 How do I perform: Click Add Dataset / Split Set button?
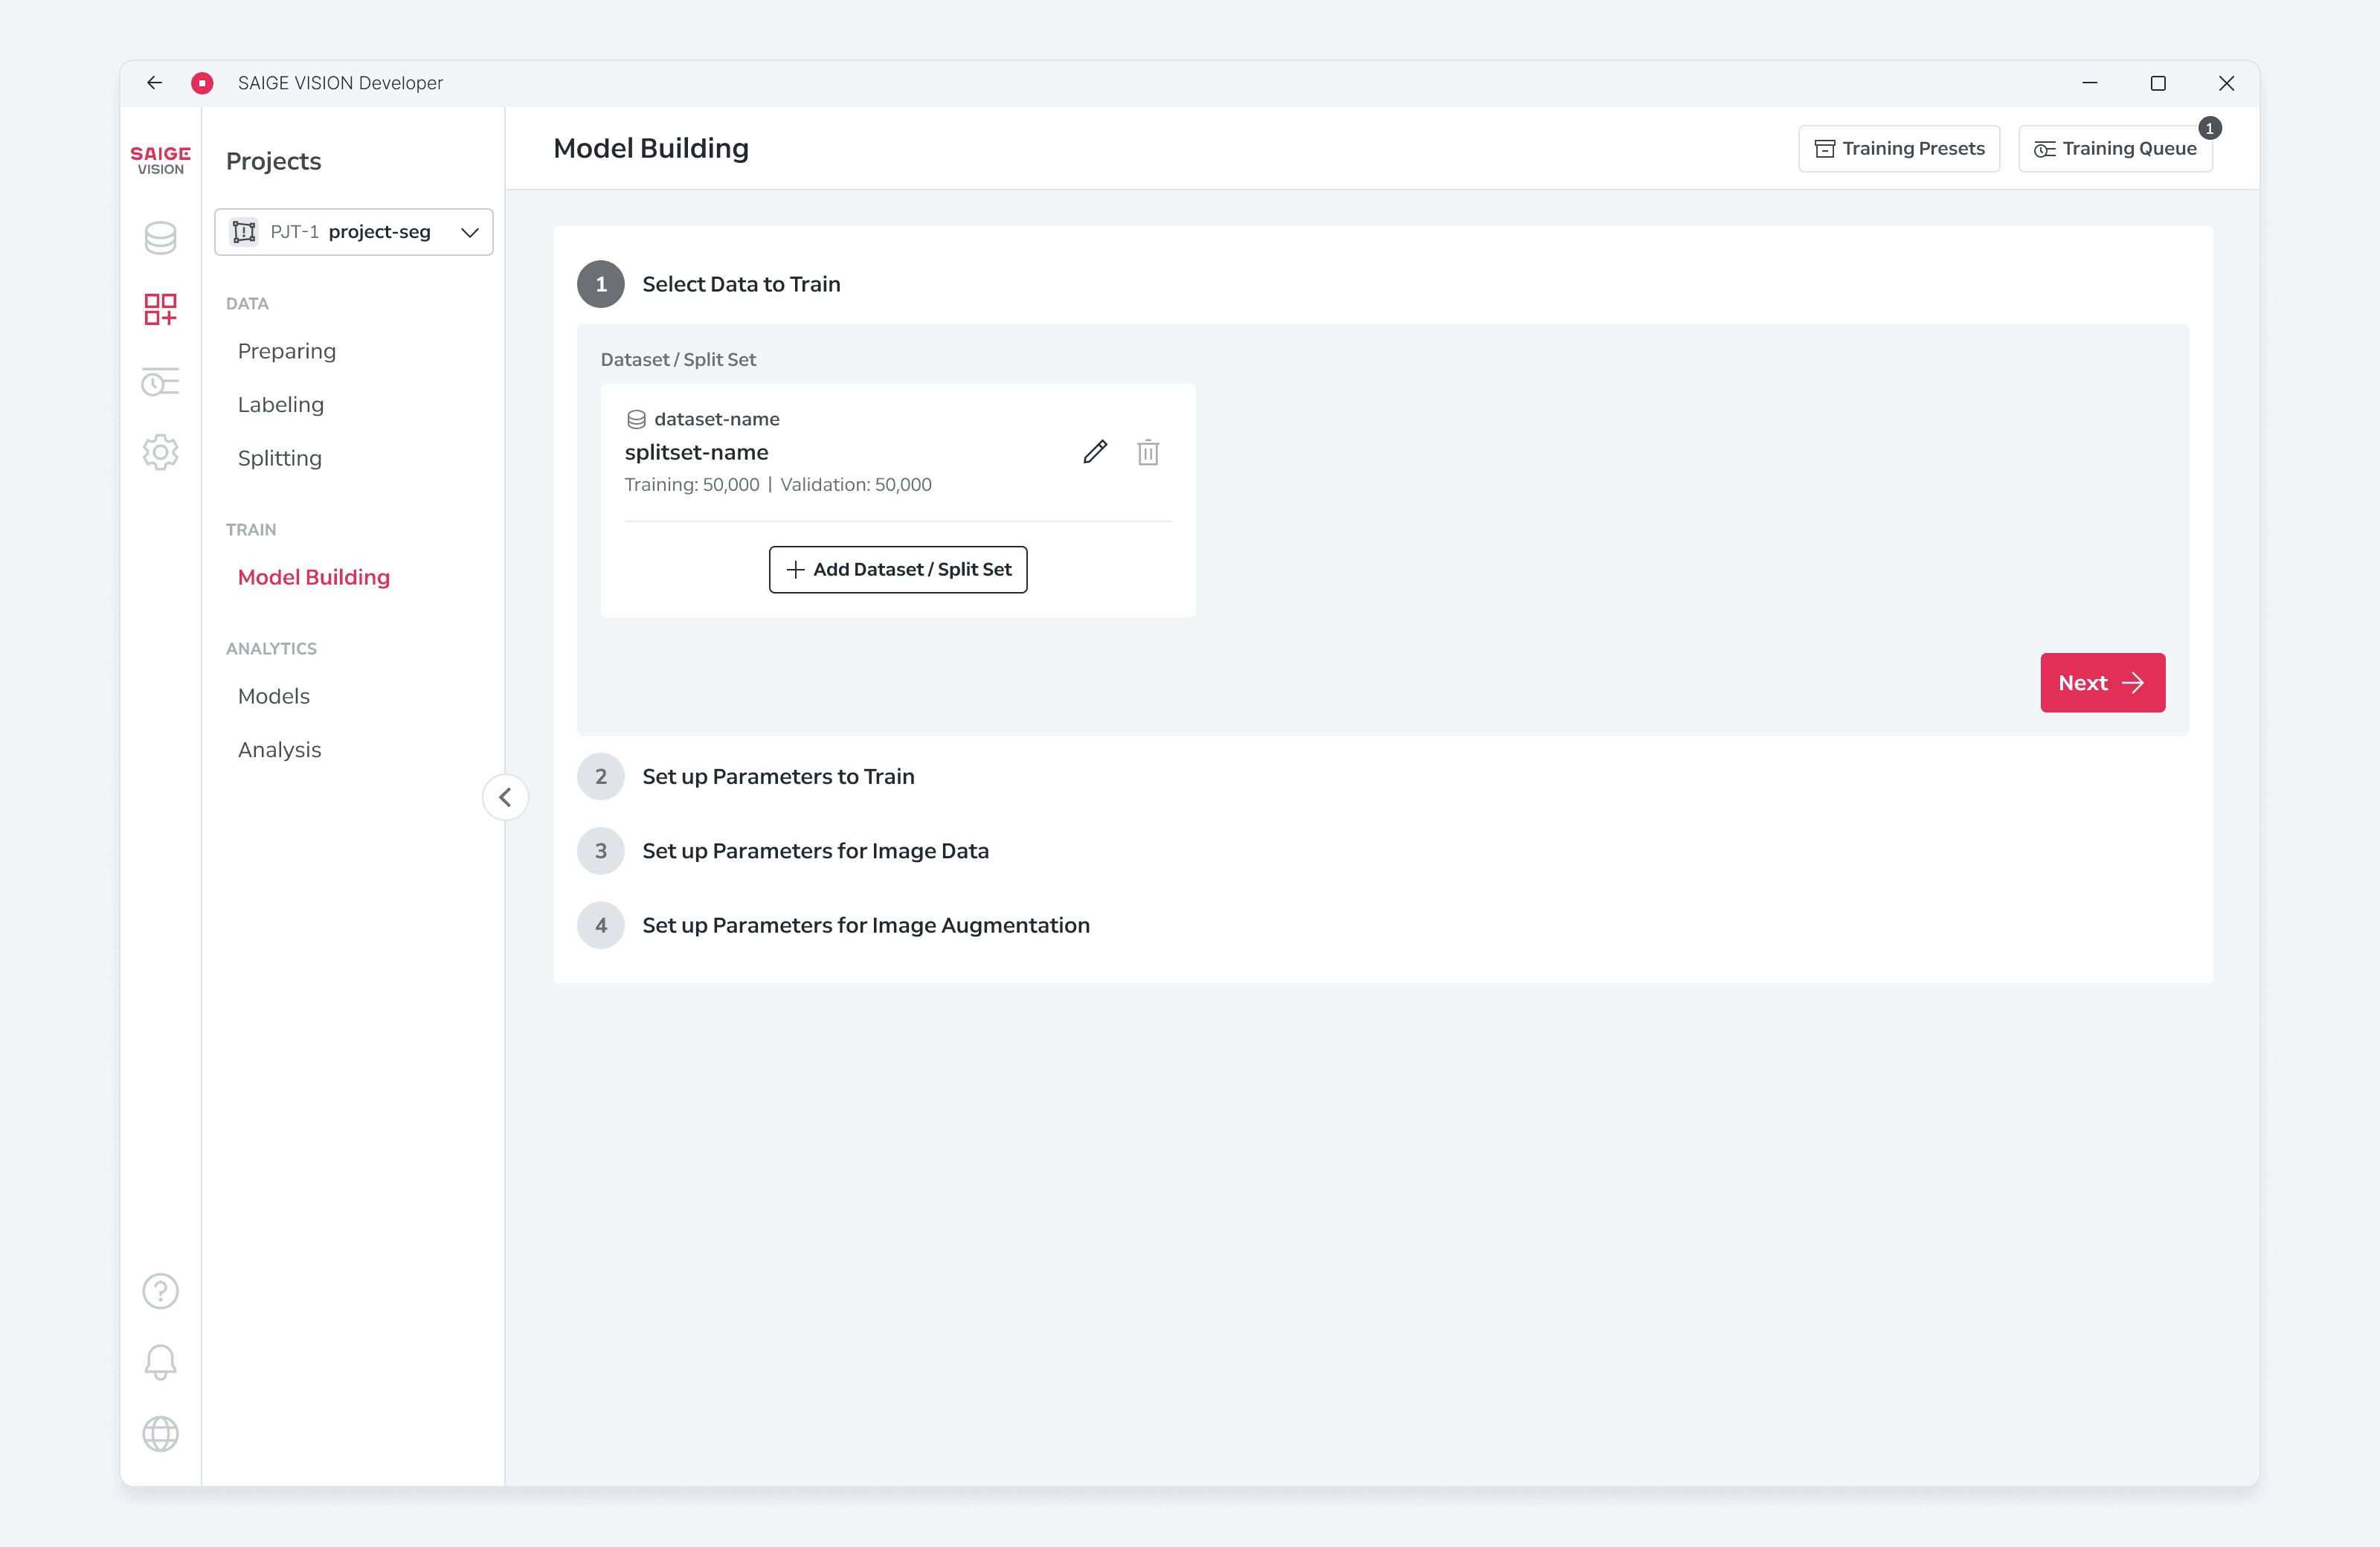(897, 569)
